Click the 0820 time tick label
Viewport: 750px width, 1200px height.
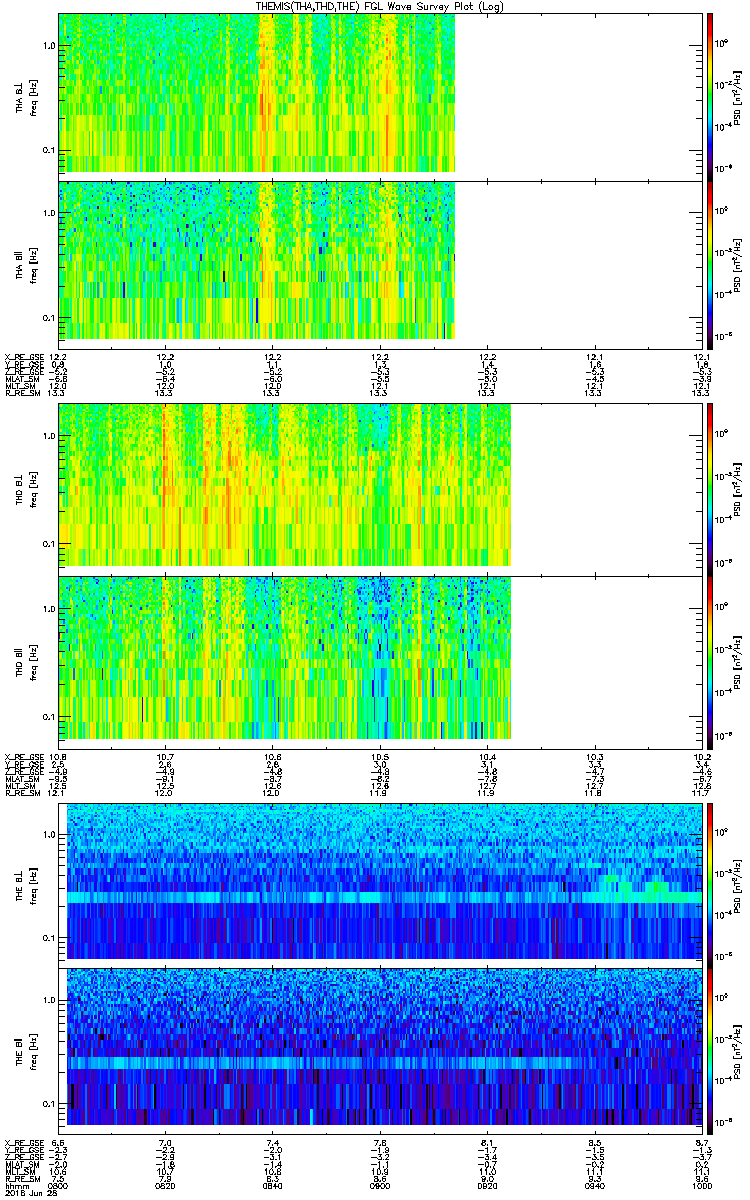click(x=166, y=1184)
